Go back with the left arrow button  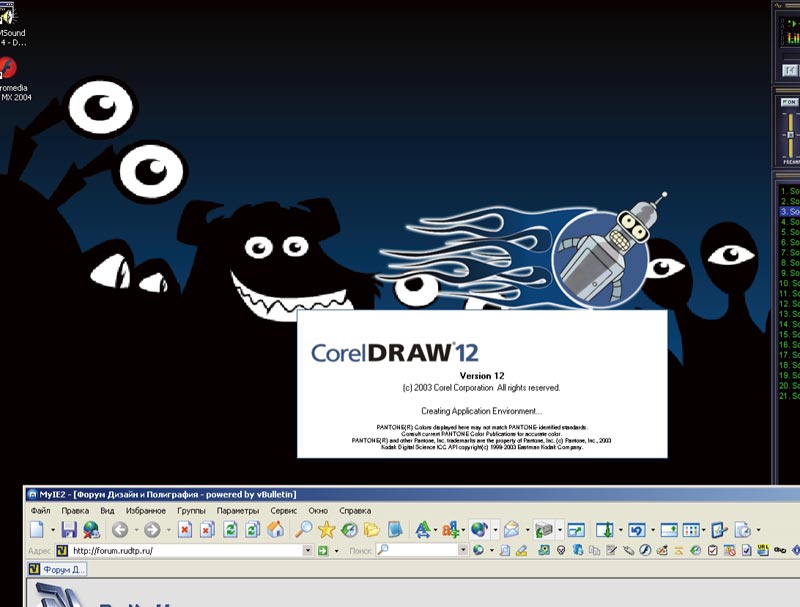click(120, 530)
